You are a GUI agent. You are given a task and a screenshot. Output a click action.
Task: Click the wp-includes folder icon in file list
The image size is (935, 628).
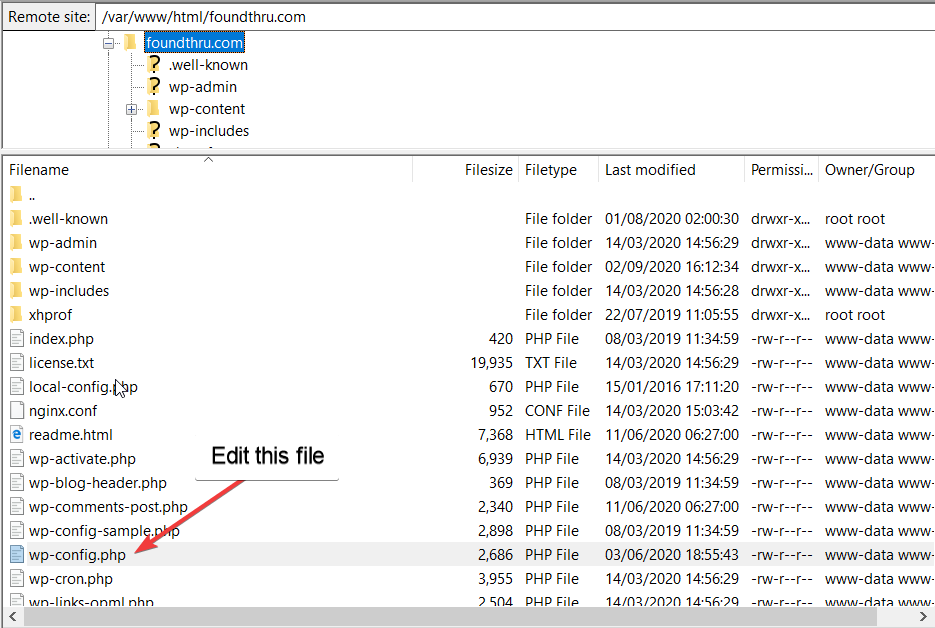pos(16,290)
